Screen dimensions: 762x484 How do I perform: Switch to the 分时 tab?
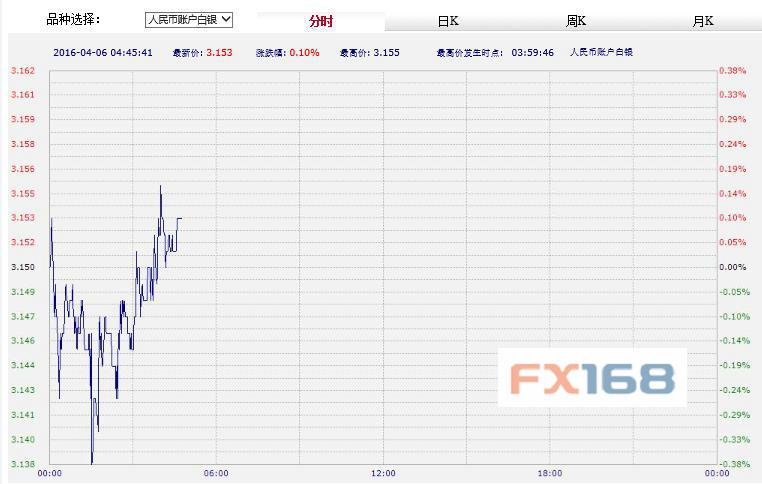pyautogui.click(x=321, y=21)
